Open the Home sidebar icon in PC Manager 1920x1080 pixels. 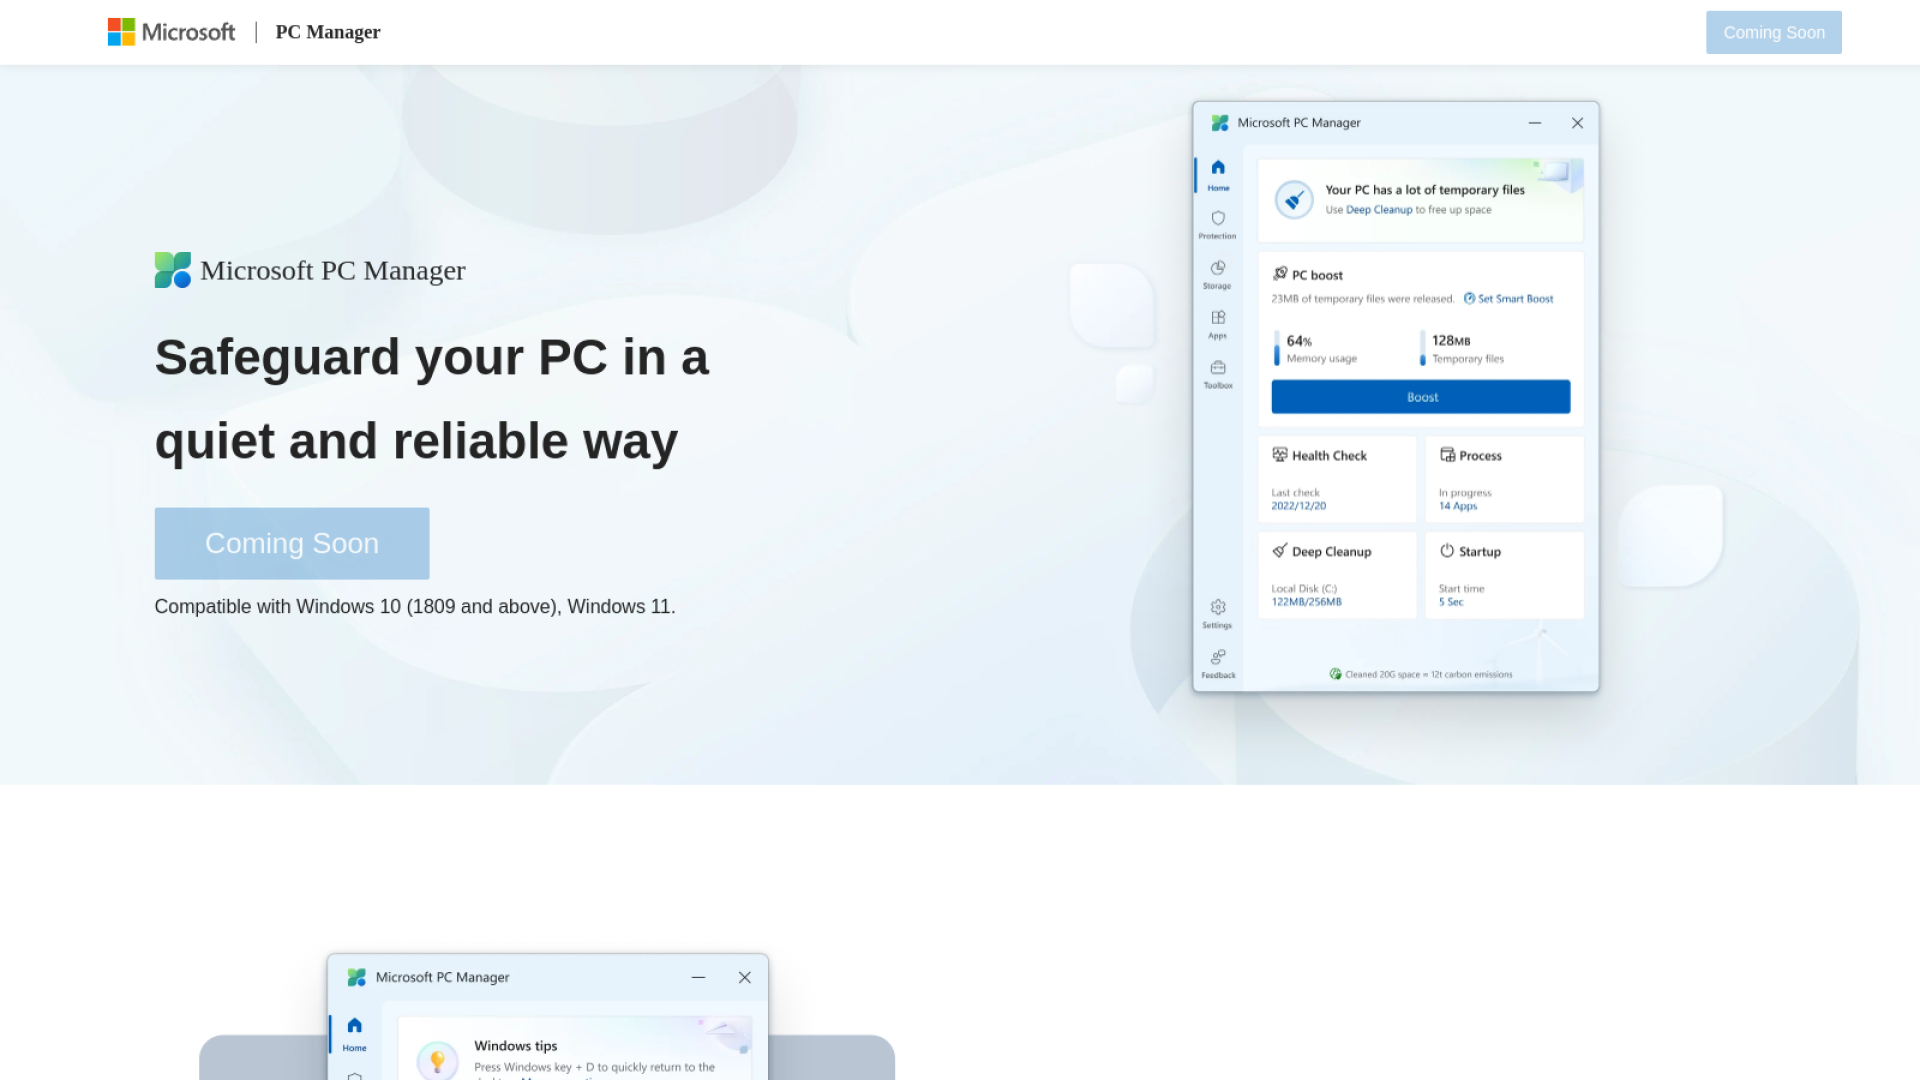click(x=1217, y=173)
